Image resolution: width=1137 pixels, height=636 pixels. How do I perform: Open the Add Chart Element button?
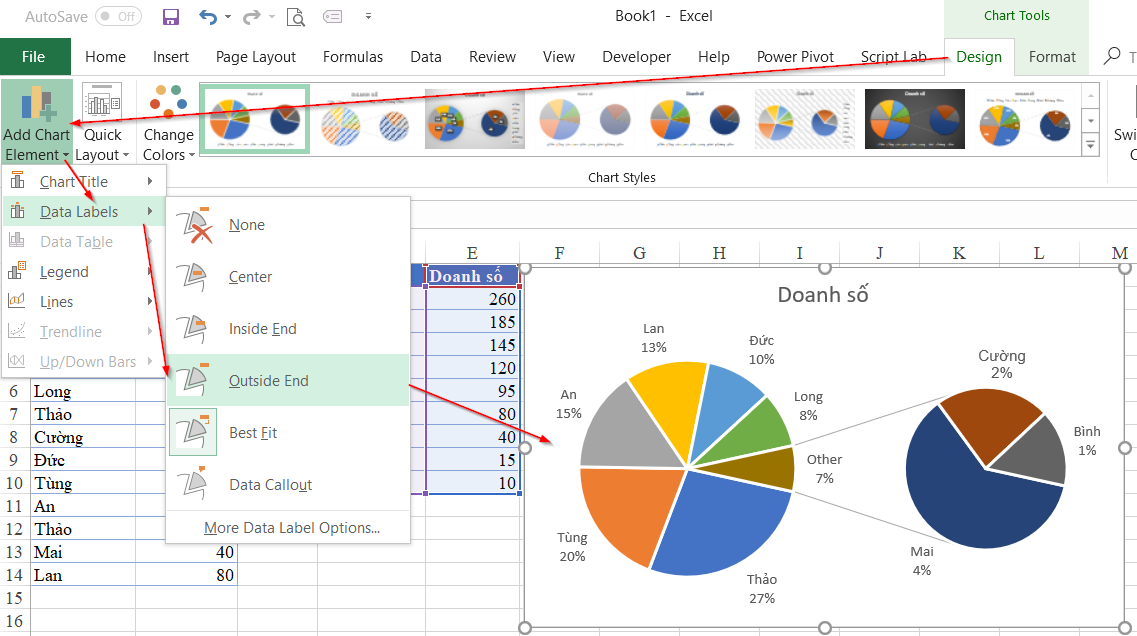point(36,122)
